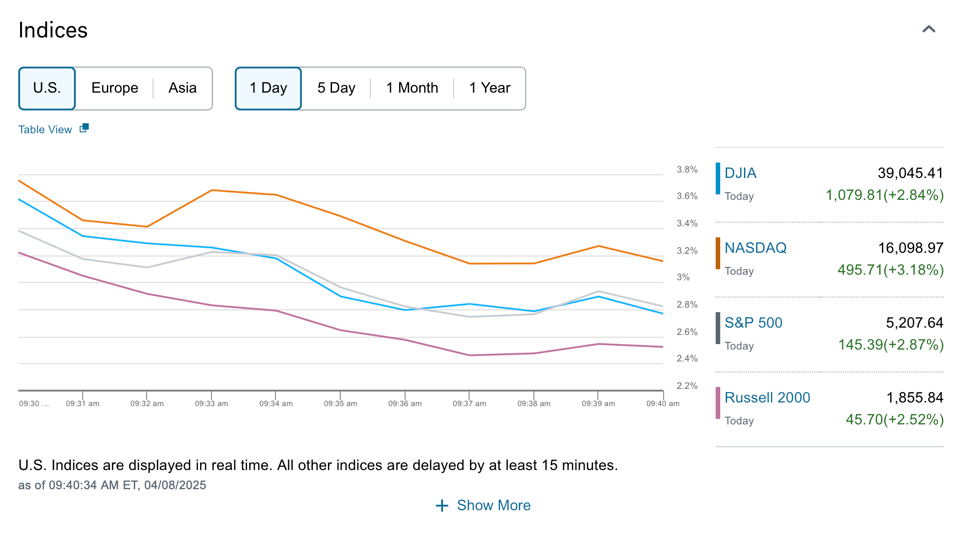Open the Table View link
Viewport: 960px width, 533px height.
(45, 129)
